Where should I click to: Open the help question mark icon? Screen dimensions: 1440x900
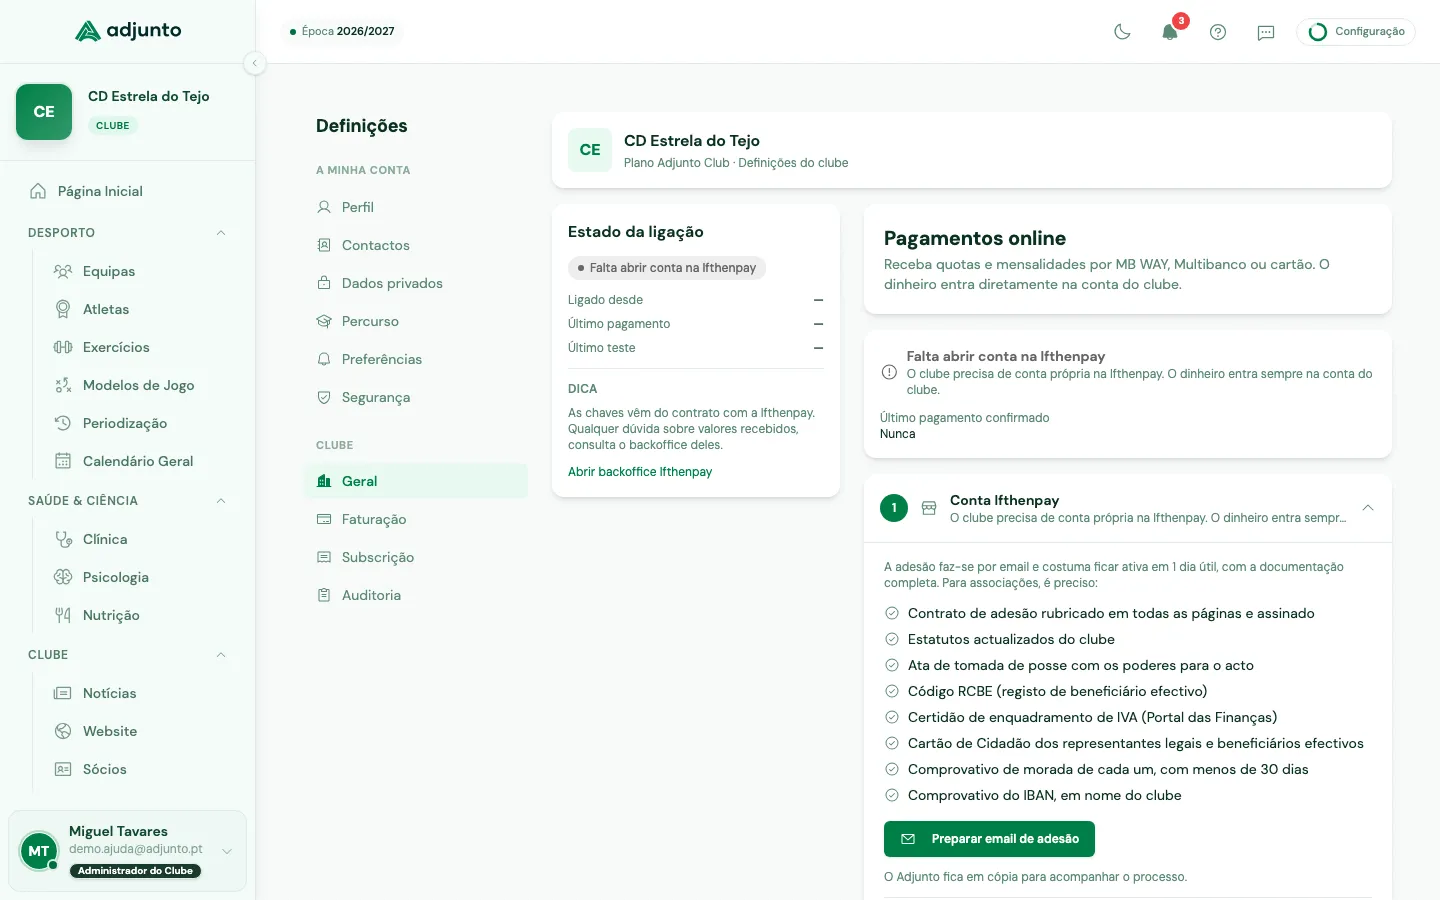[1218, 32]
